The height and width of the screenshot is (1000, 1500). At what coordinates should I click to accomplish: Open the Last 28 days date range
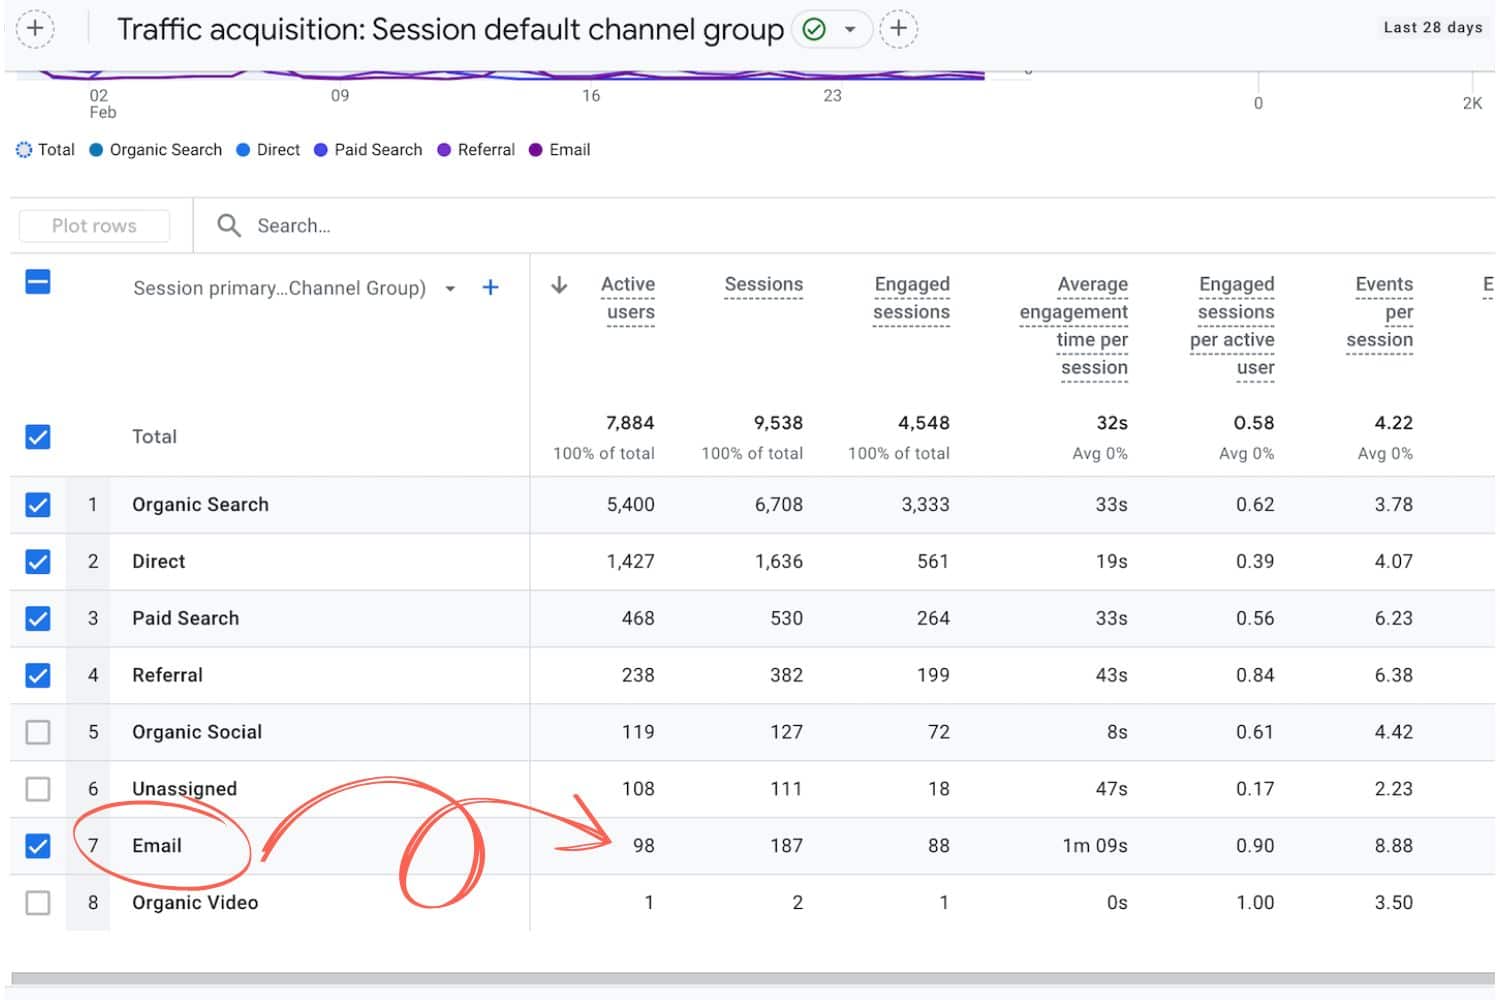click(x=1432, y=27)
